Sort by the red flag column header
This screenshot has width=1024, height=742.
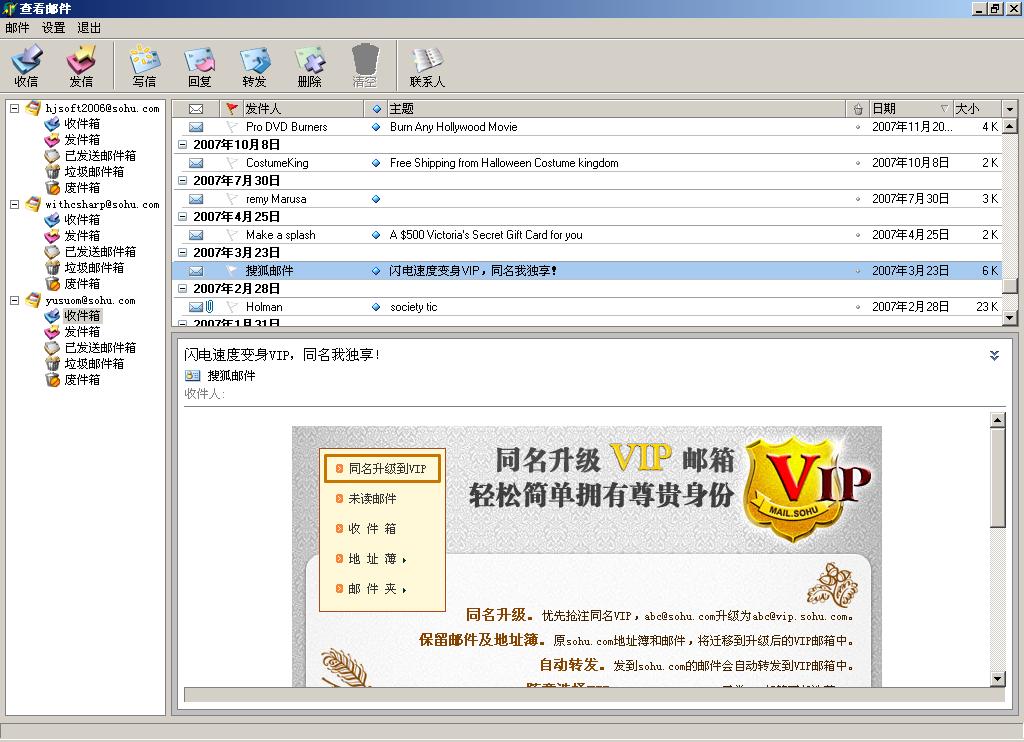pyautogui.click(x=231, y=108)
